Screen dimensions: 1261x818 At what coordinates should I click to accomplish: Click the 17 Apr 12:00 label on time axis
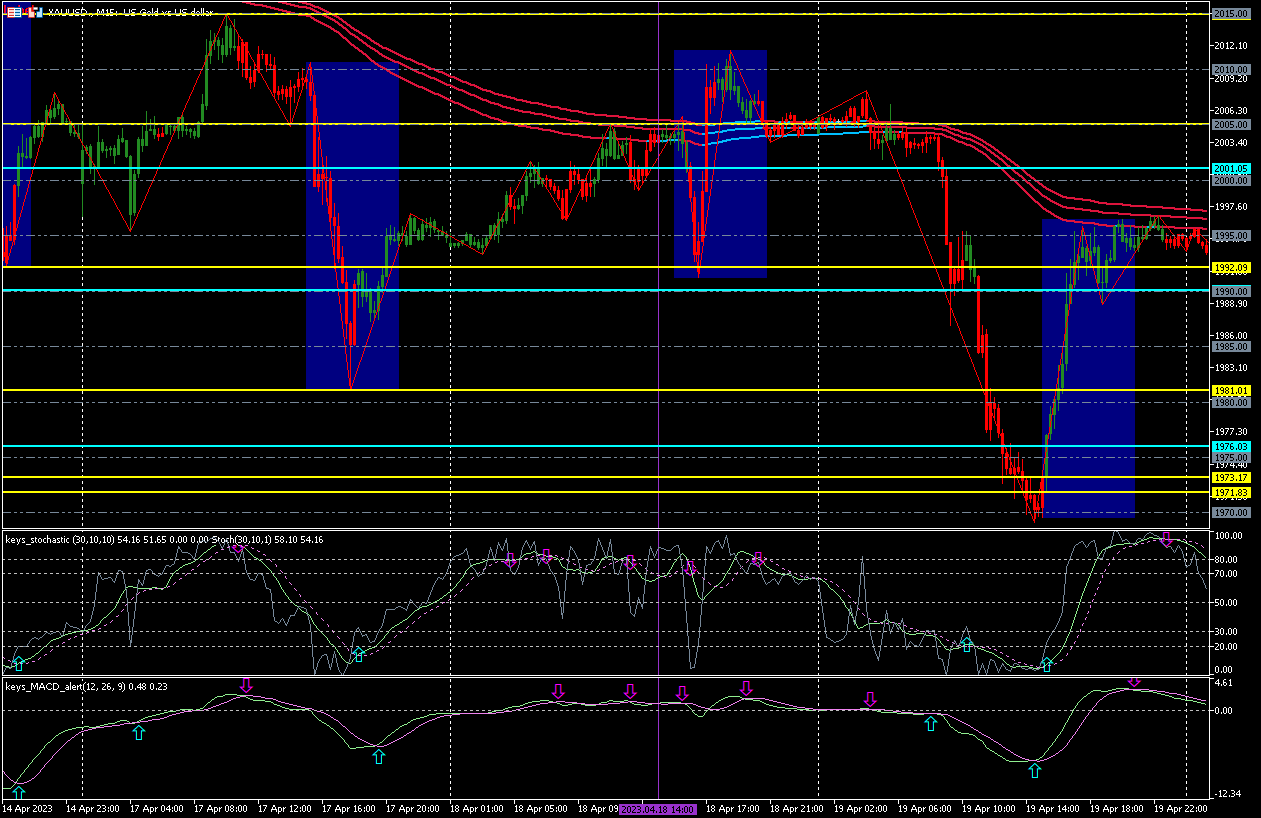tap(285, 807)
